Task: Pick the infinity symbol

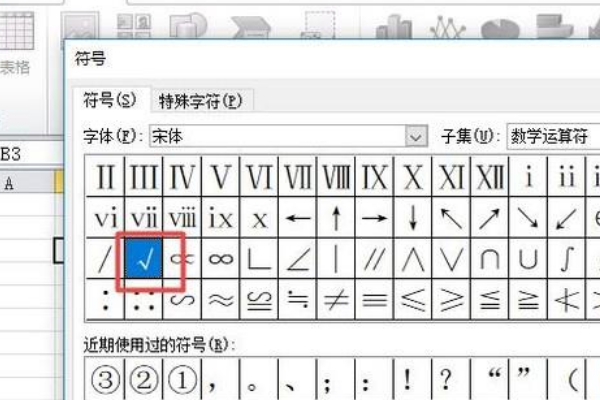Action: (221, 259)
